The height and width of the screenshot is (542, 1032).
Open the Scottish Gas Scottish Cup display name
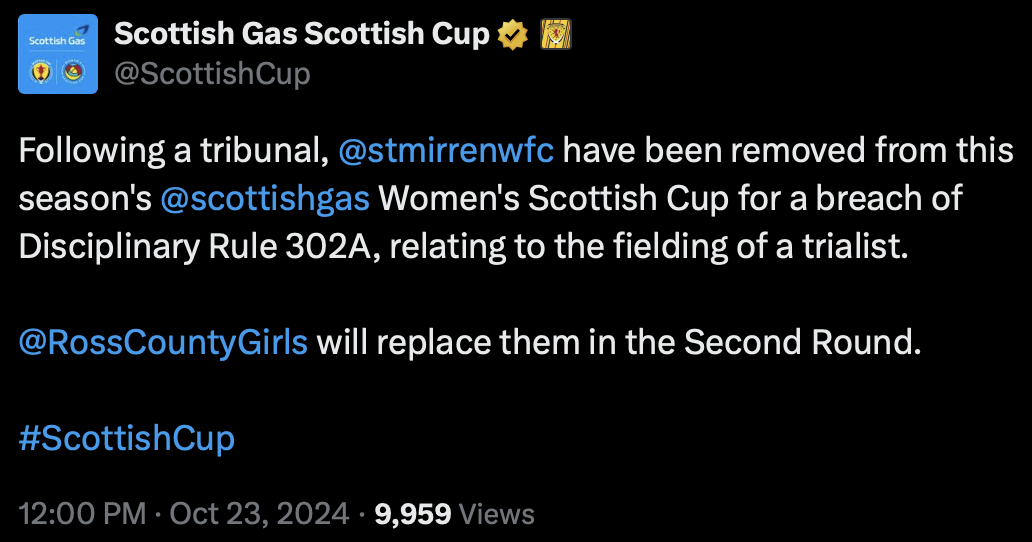click(x=302, y=34)
